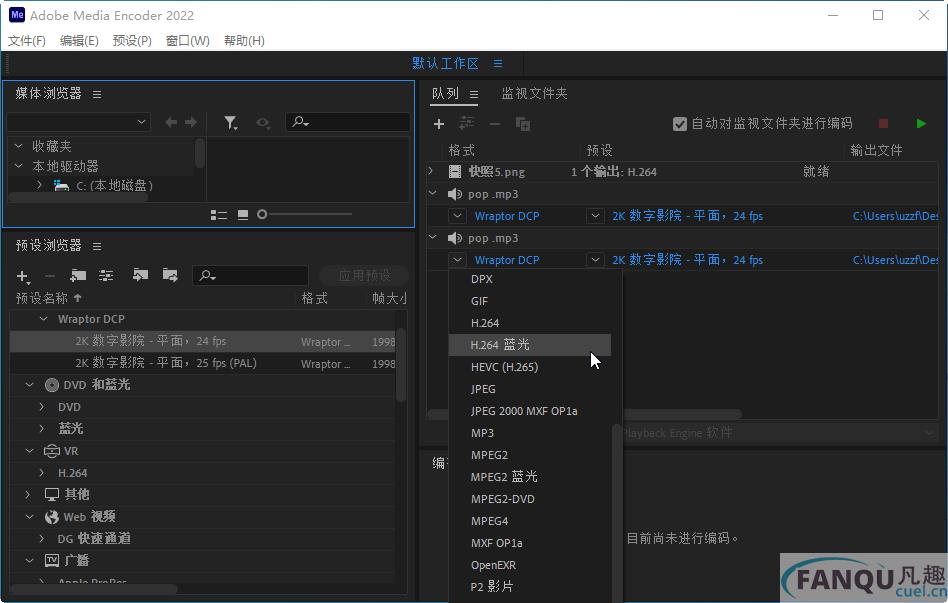Open the 帮助(H) menu
The image size is (948, 603).
coord(244,41)
